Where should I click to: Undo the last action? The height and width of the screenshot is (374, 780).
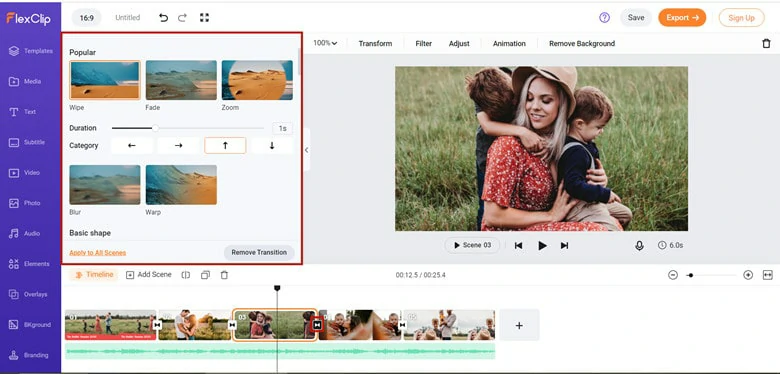pos(163,18)
